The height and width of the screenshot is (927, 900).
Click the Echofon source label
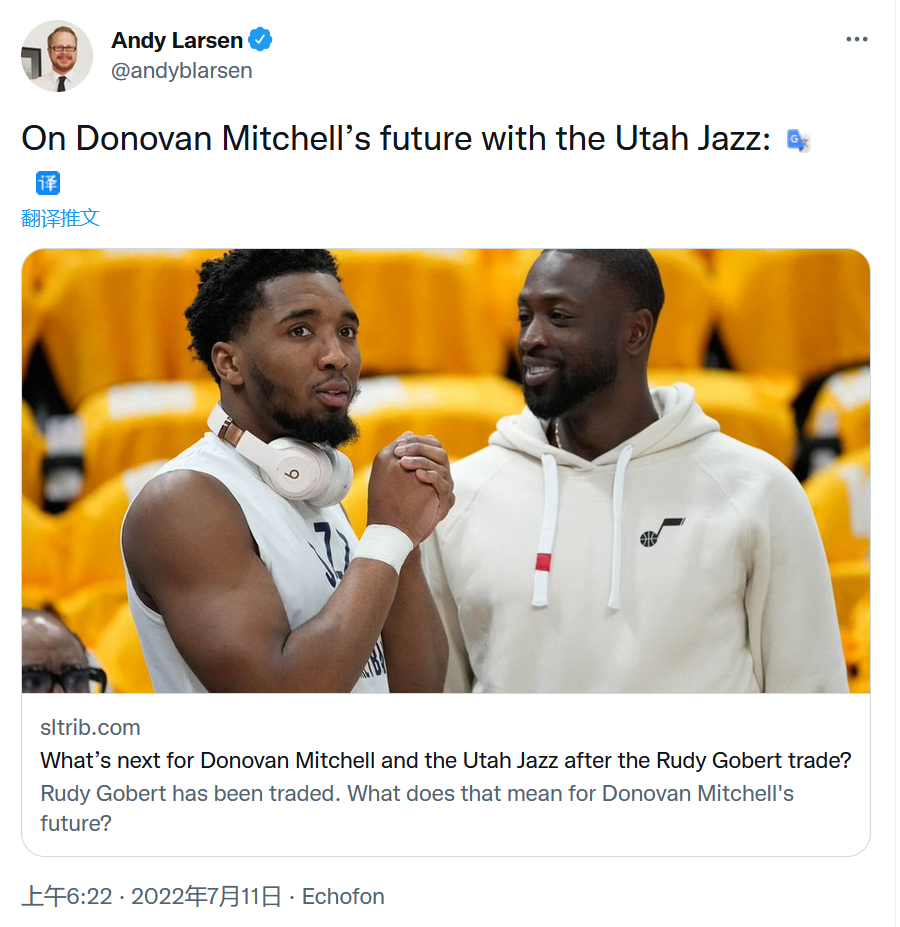(x=343, y=896)
